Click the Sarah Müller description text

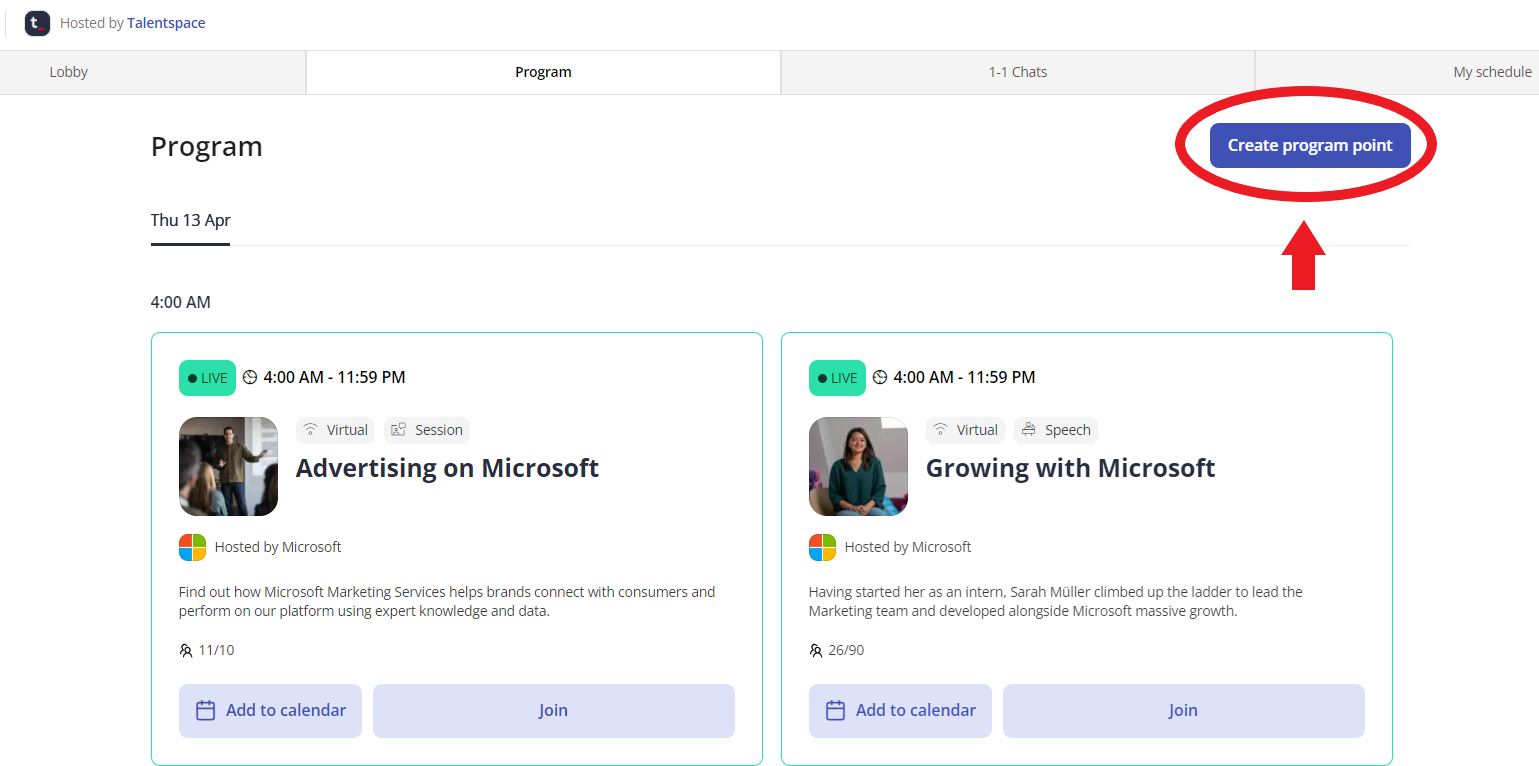[x=1056, y=601]
